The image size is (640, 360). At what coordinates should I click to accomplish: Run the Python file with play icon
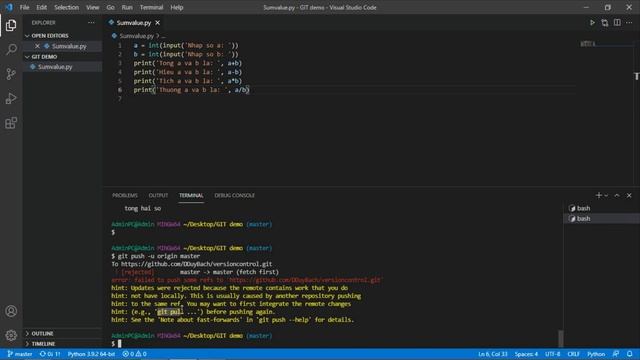point(592,23)
